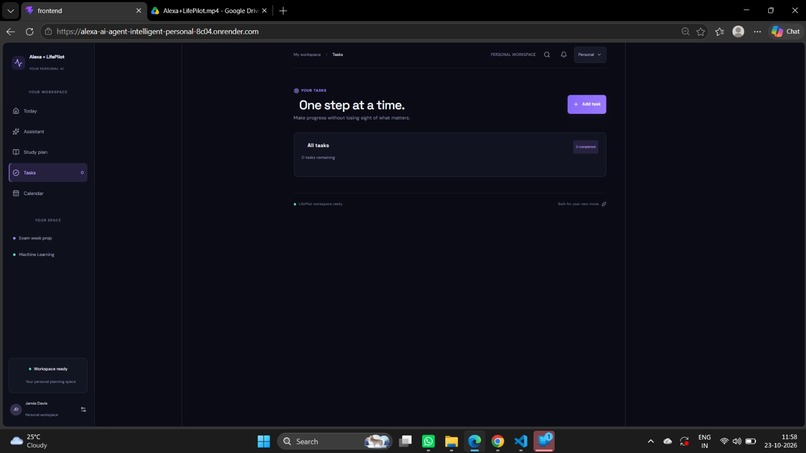Click the ENG IN language indicator
The height and width of the screenshot is (453, 806).
point(705,441)
